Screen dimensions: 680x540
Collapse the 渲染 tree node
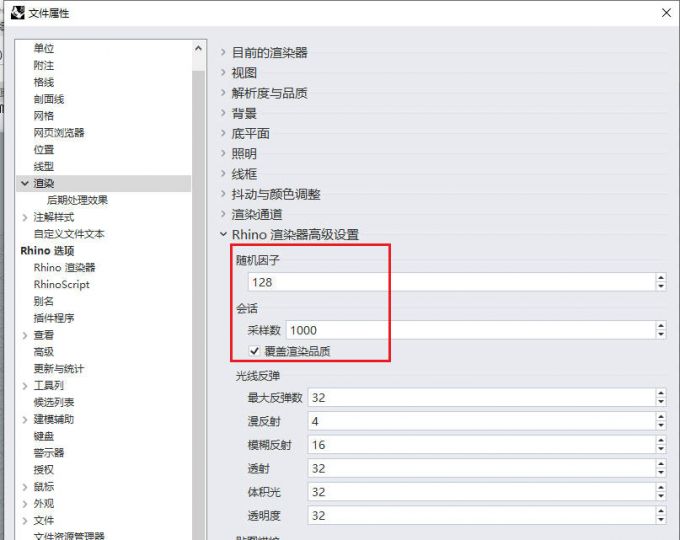pyautogui.click(x=25, y=183)
